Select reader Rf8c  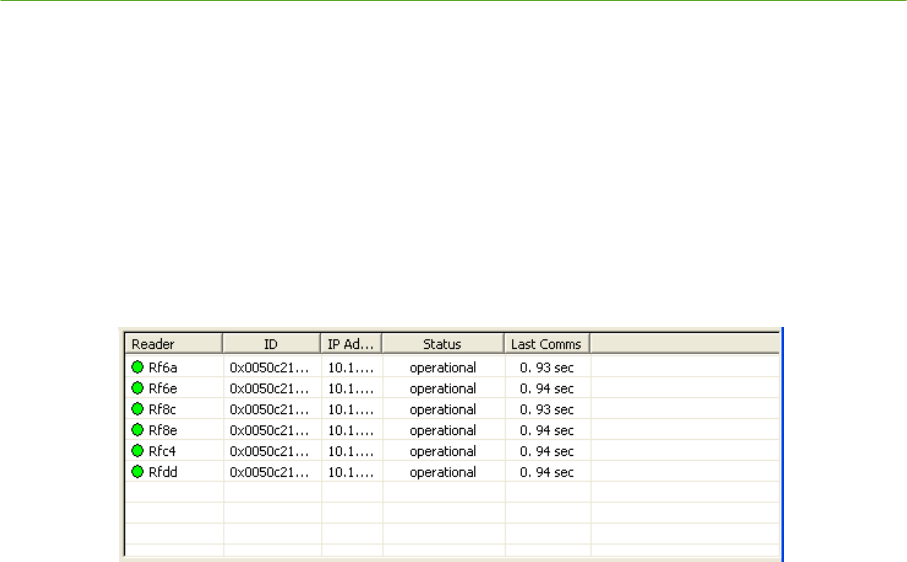pyautogui.click(x=162, y=409)
